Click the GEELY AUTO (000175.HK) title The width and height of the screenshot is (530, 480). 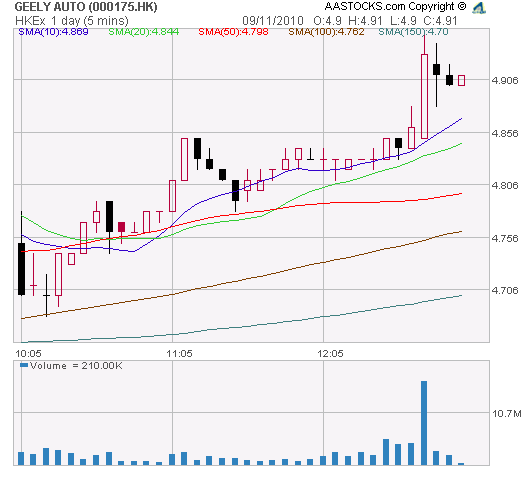(x=86, y=7)
